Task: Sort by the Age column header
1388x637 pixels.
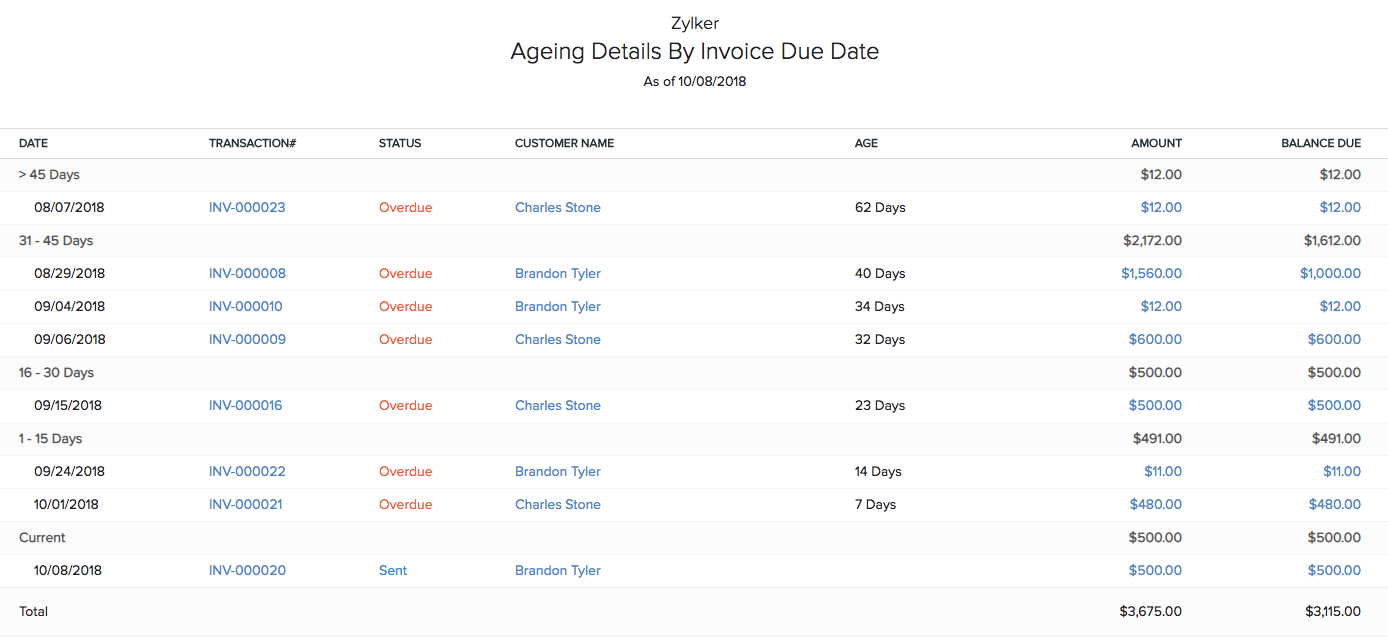Action: pos(866,144)
